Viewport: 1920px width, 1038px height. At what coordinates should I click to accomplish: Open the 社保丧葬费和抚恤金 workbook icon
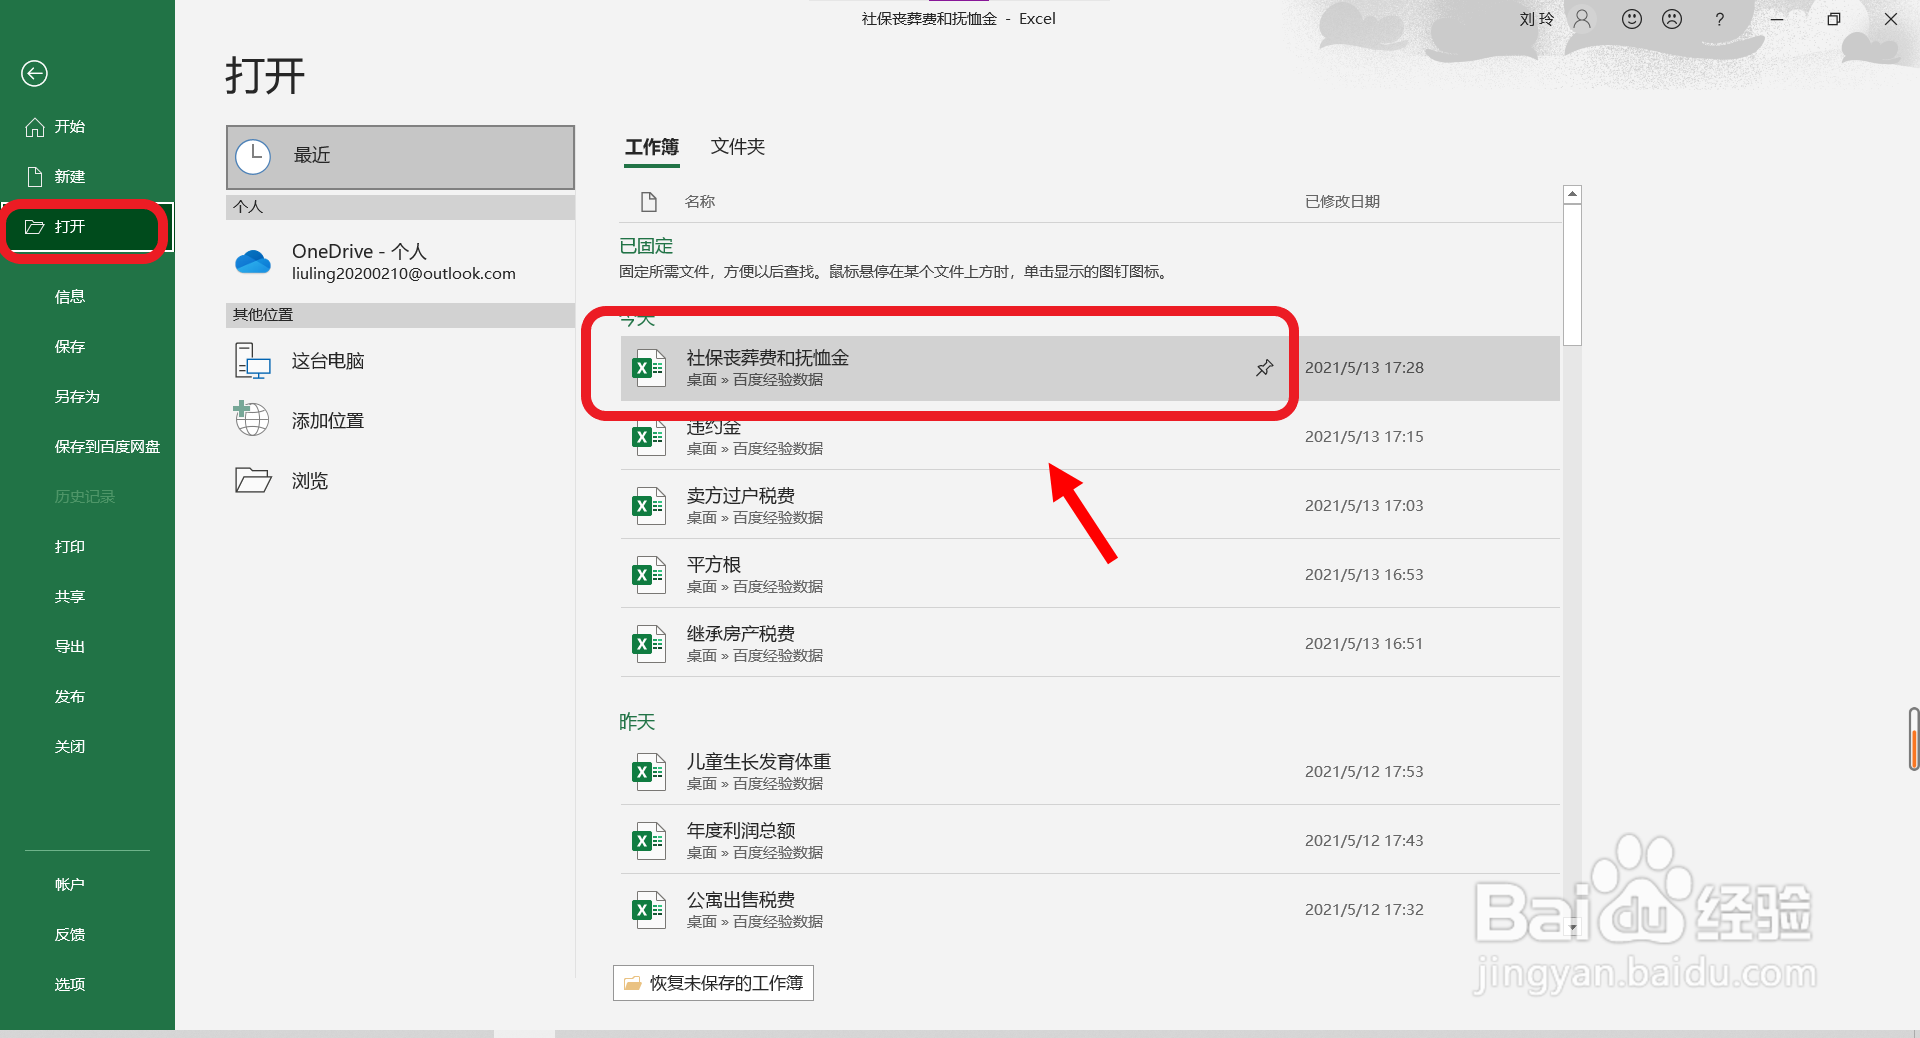click(648, 368)
